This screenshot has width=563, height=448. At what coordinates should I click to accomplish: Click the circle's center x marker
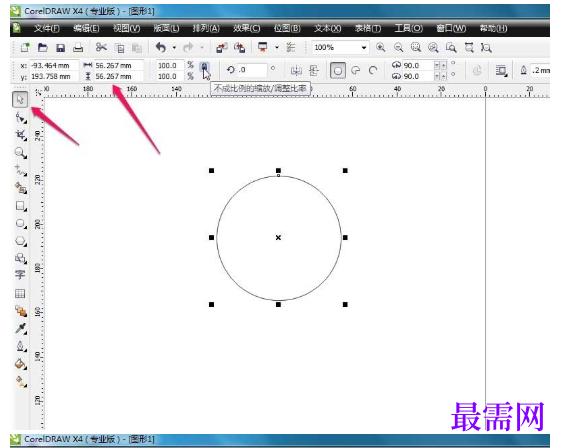pos(278,237)
